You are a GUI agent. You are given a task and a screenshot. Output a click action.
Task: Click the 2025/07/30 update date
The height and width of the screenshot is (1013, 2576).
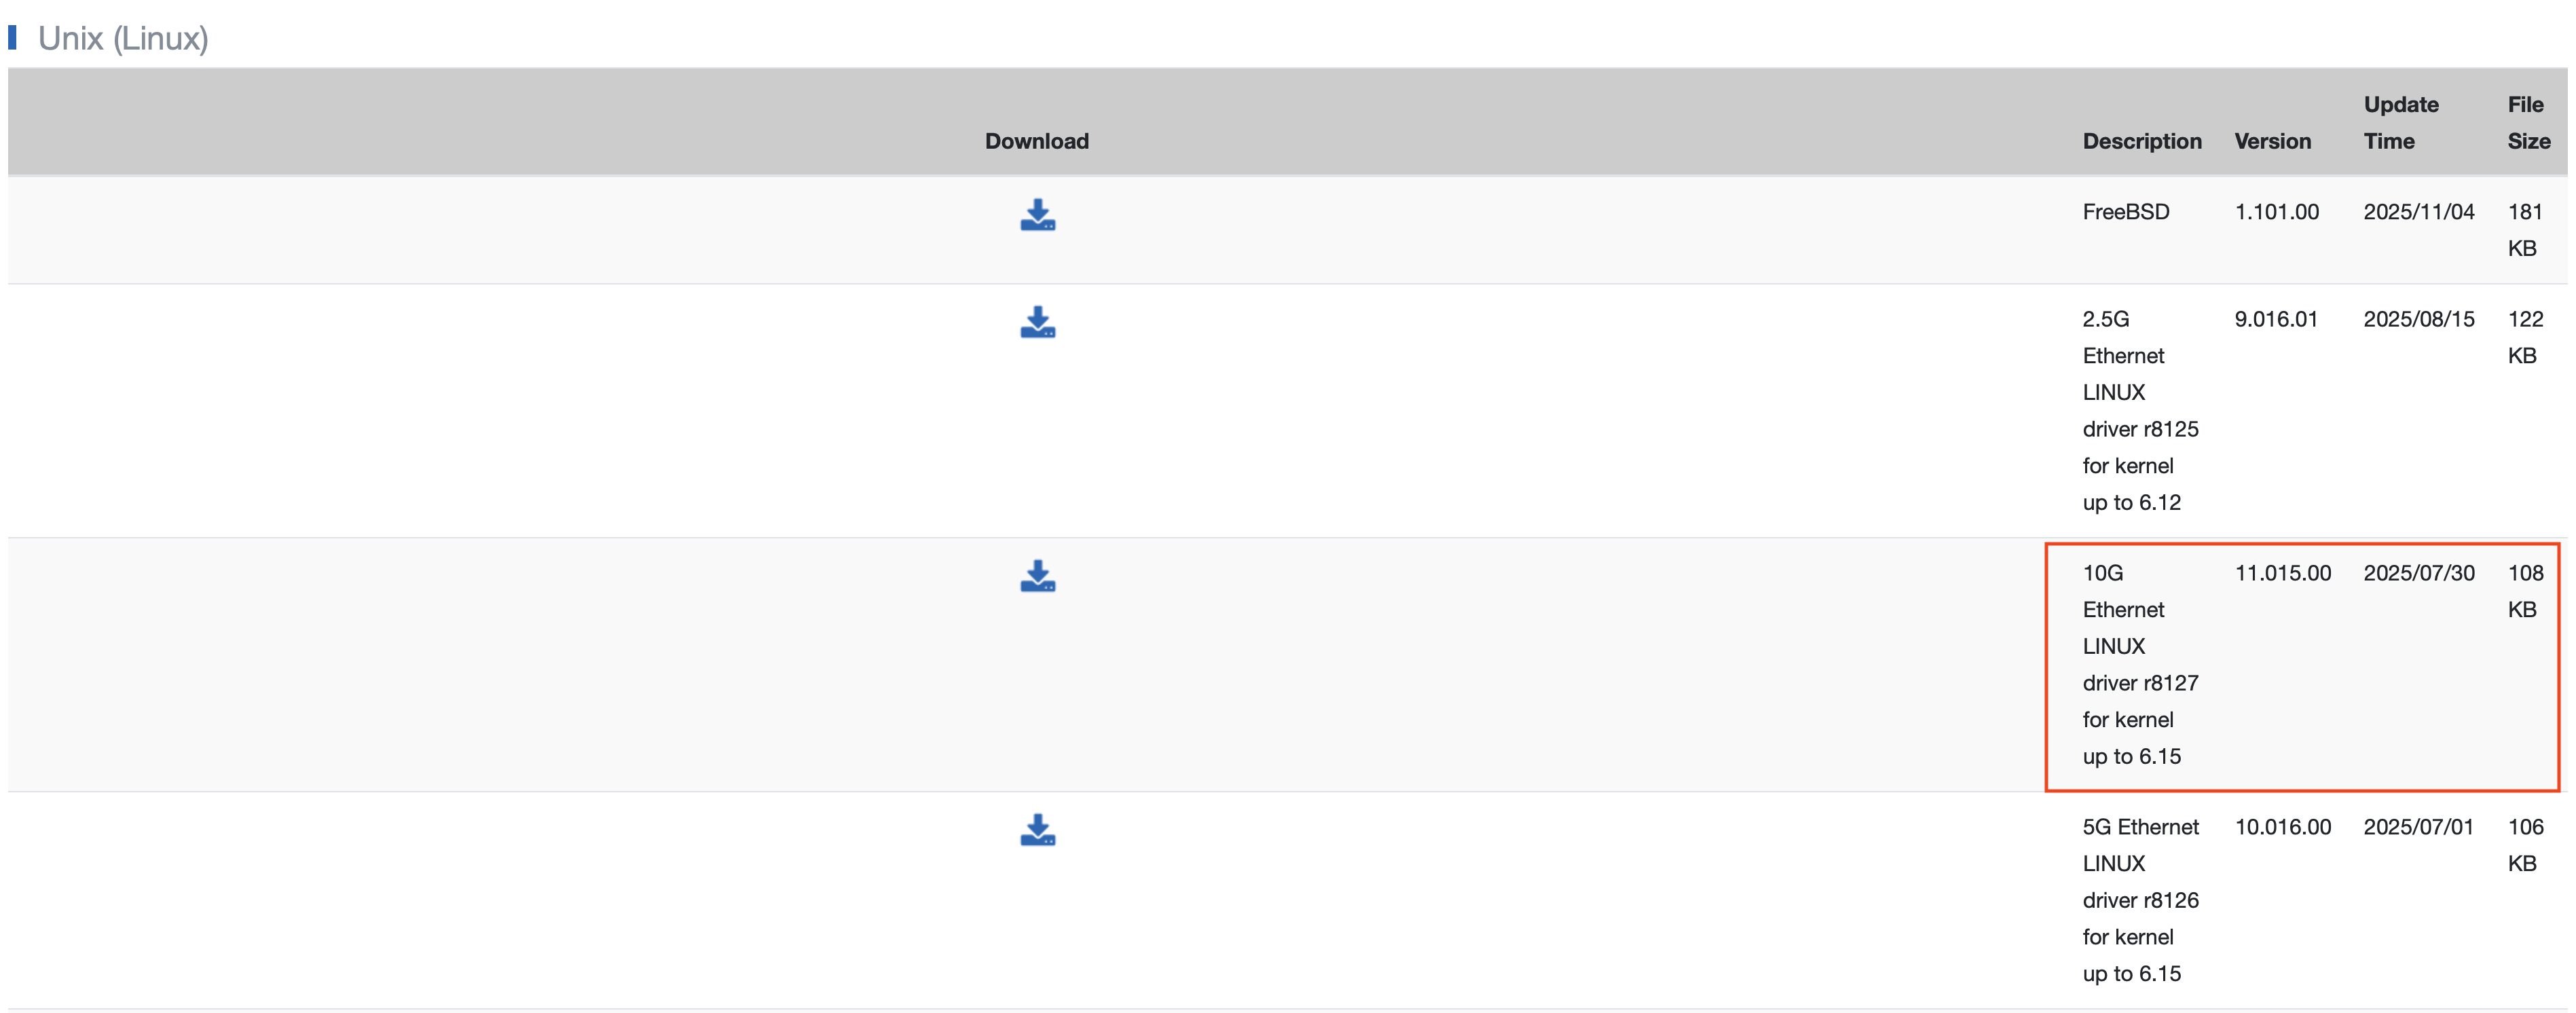coord(2418,573)
